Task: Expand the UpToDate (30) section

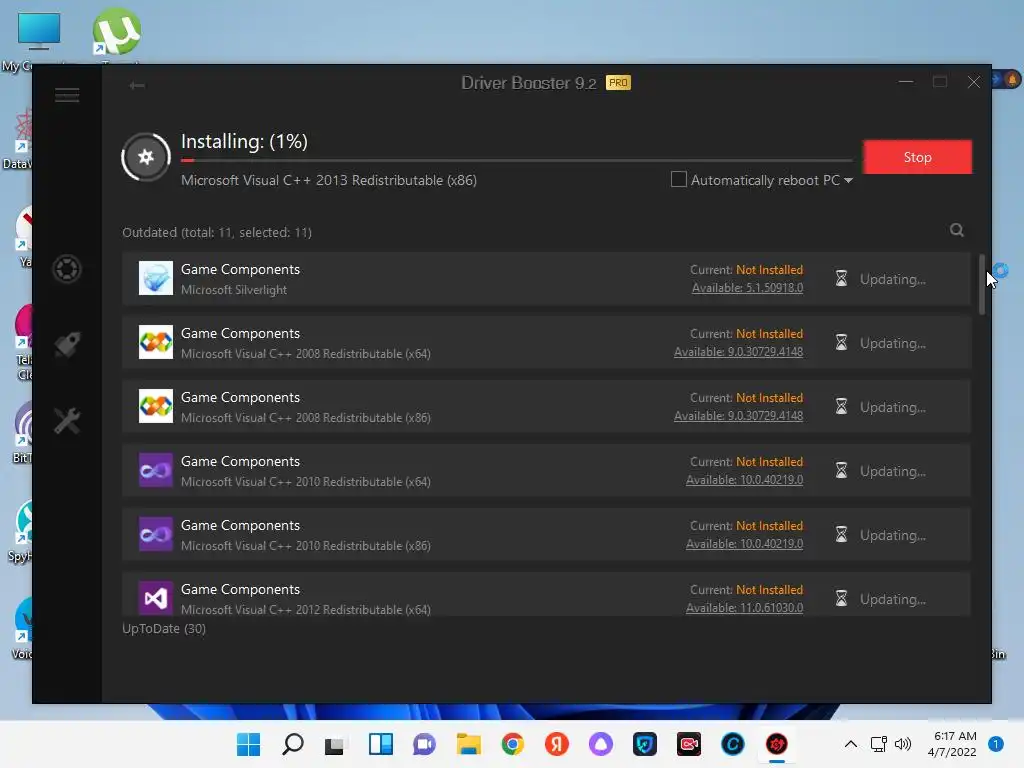Action: click(x=164, y=628)
